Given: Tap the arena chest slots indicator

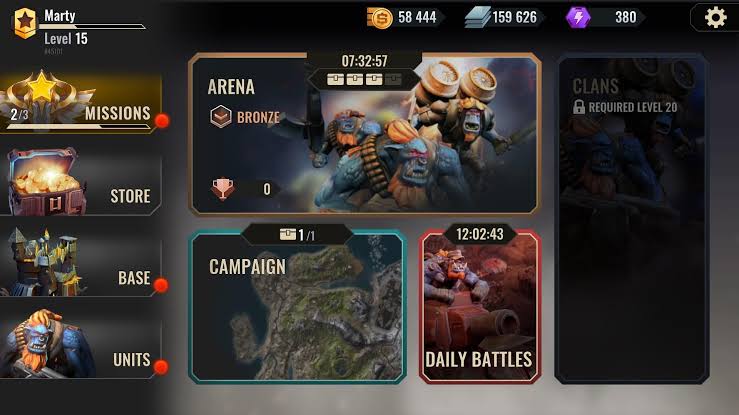Looking at the screenshot, I should tap(364, 79).
